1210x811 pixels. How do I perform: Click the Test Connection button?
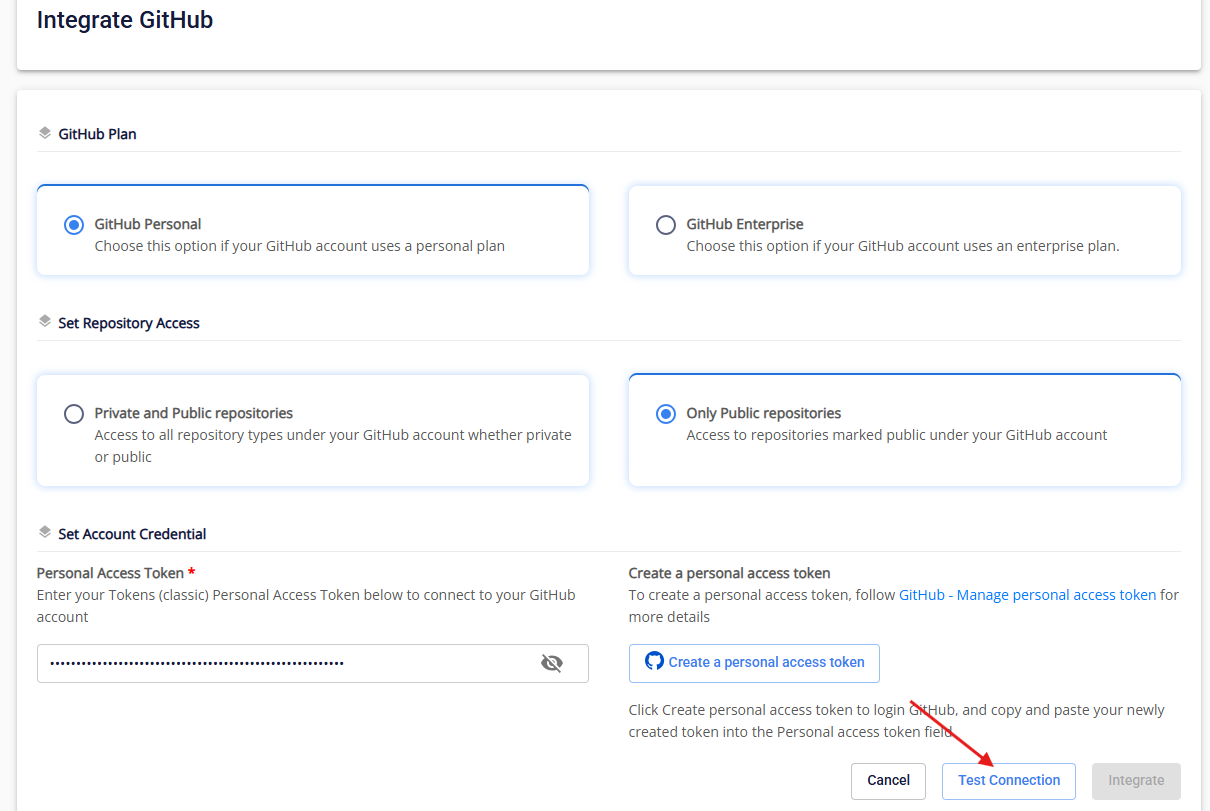[1008, 781]
